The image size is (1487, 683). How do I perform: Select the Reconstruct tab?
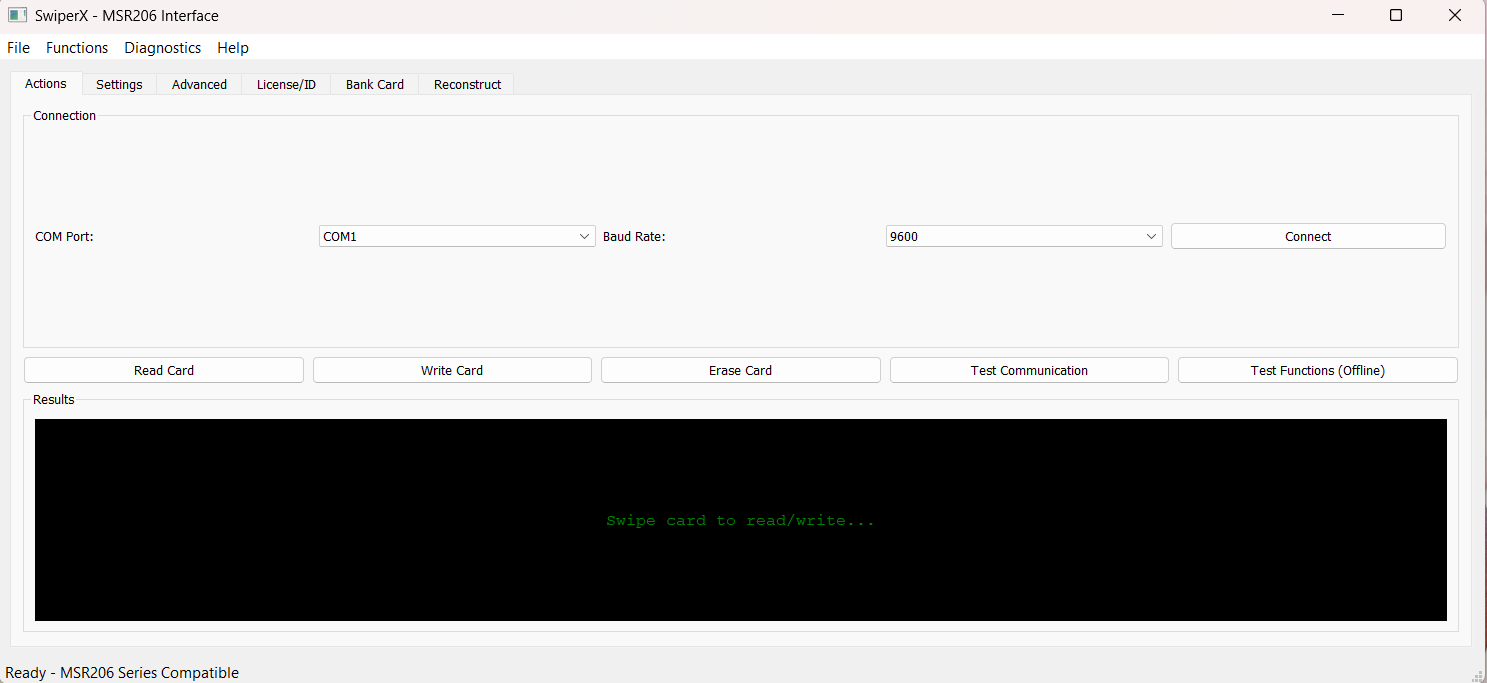click(x=467, y=85)
